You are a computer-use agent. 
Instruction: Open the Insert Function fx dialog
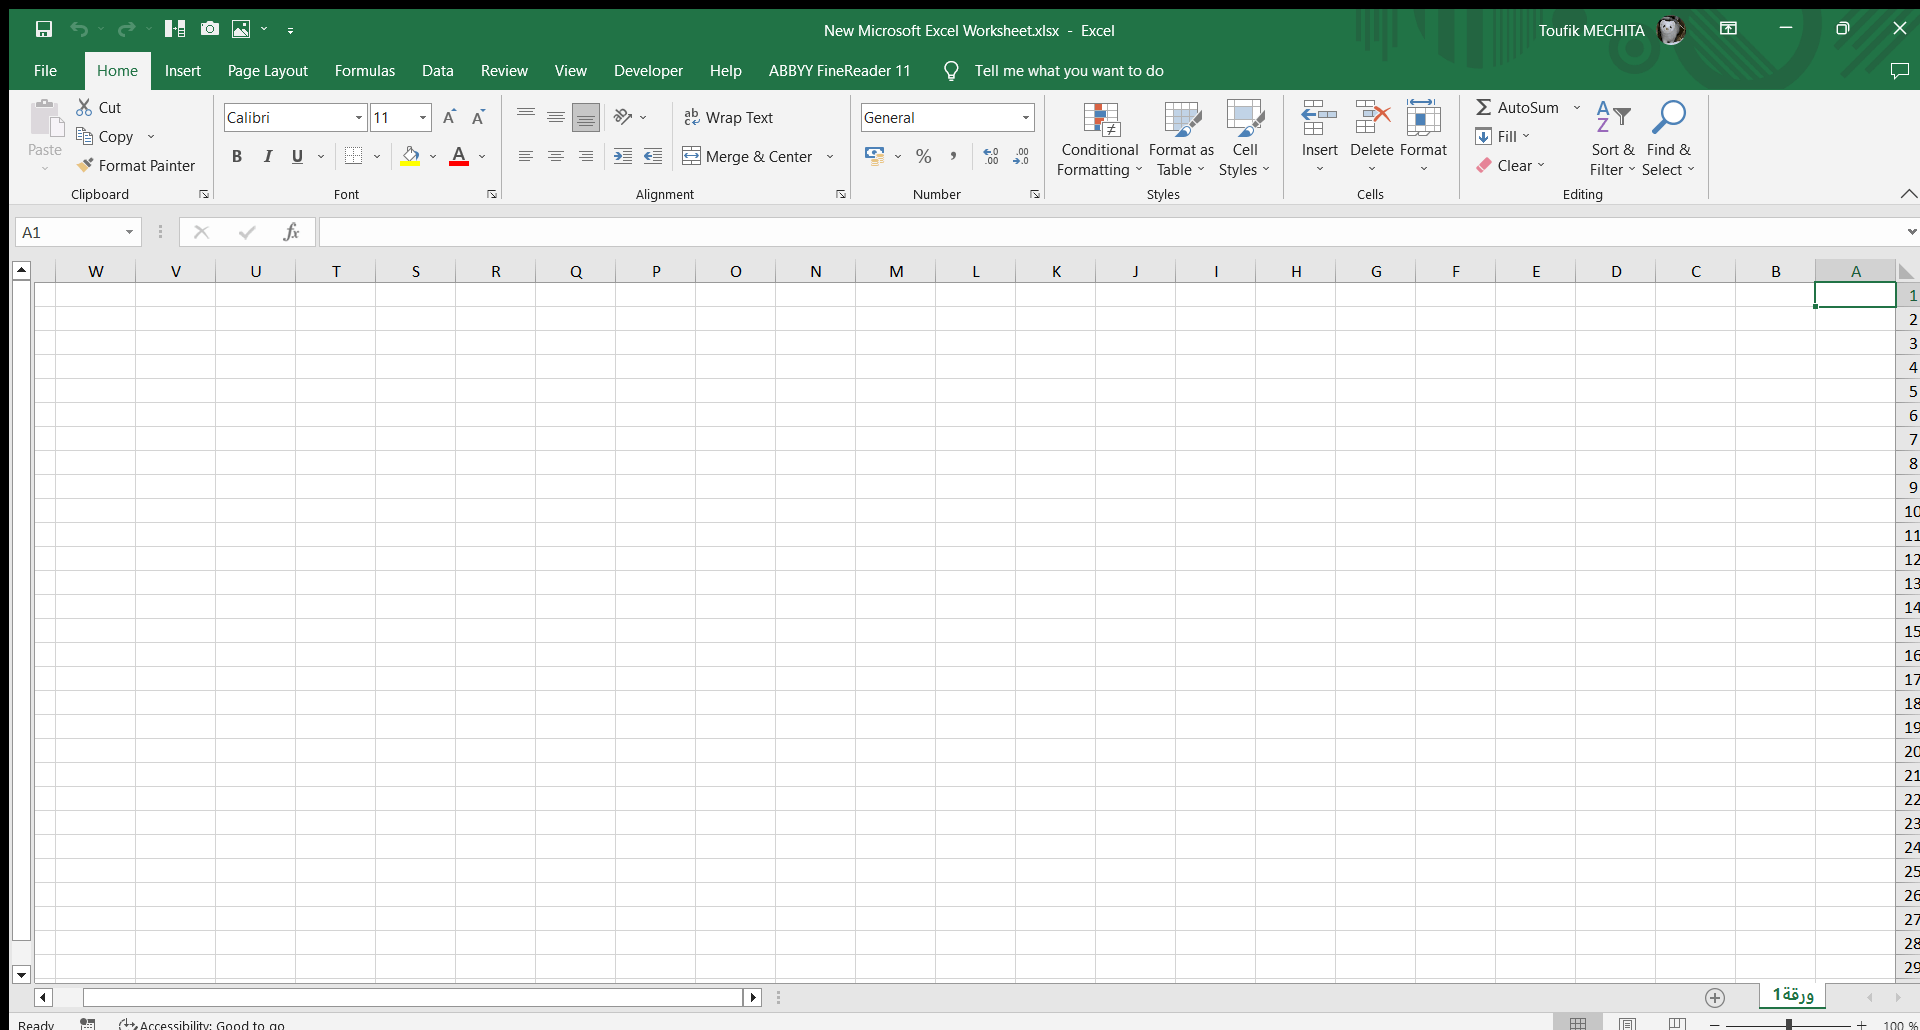(291, 232)
